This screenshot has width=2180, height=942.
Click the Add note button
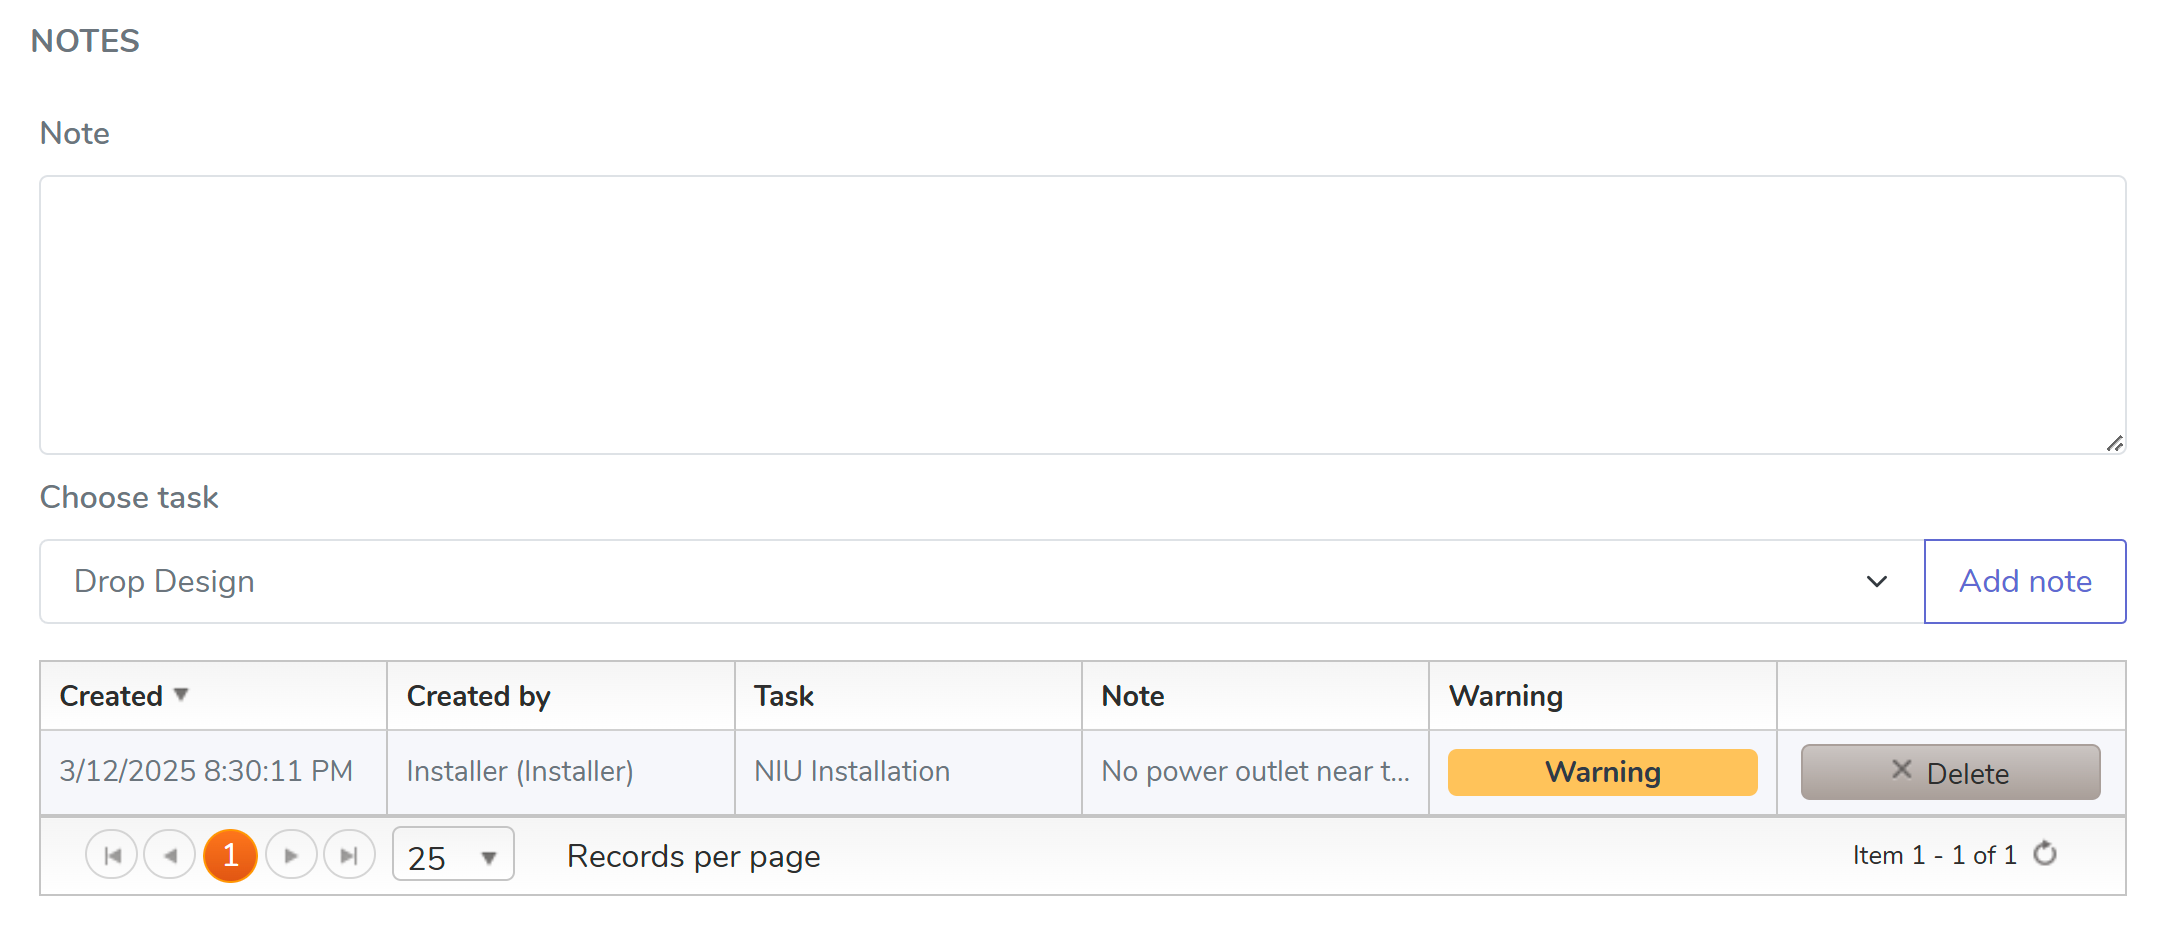click(x=2025, y=581)
